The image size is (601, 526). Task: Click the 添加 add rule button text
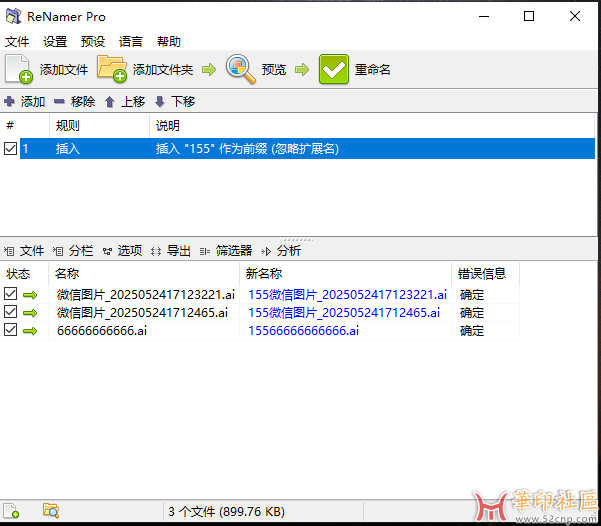pos(33,102)
